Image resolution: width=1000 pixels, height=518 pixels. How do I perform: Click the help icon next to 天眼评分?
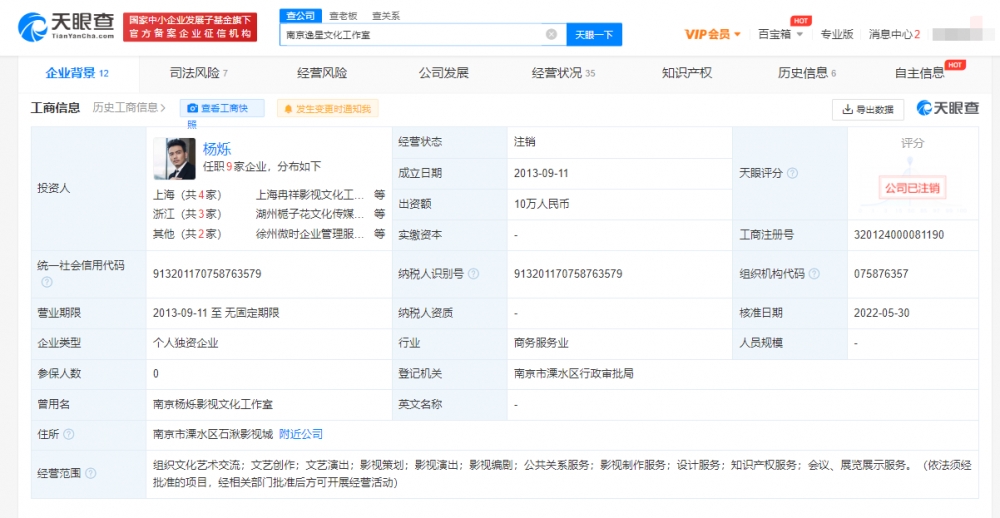[793, 174]
